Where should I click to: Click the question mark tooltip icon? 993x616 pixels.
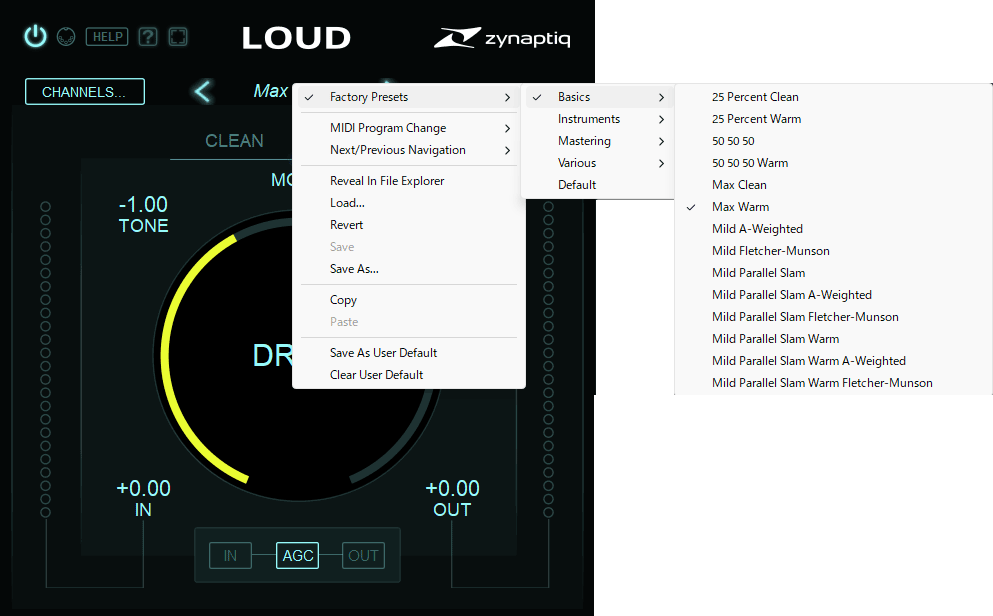coord(148,37)
